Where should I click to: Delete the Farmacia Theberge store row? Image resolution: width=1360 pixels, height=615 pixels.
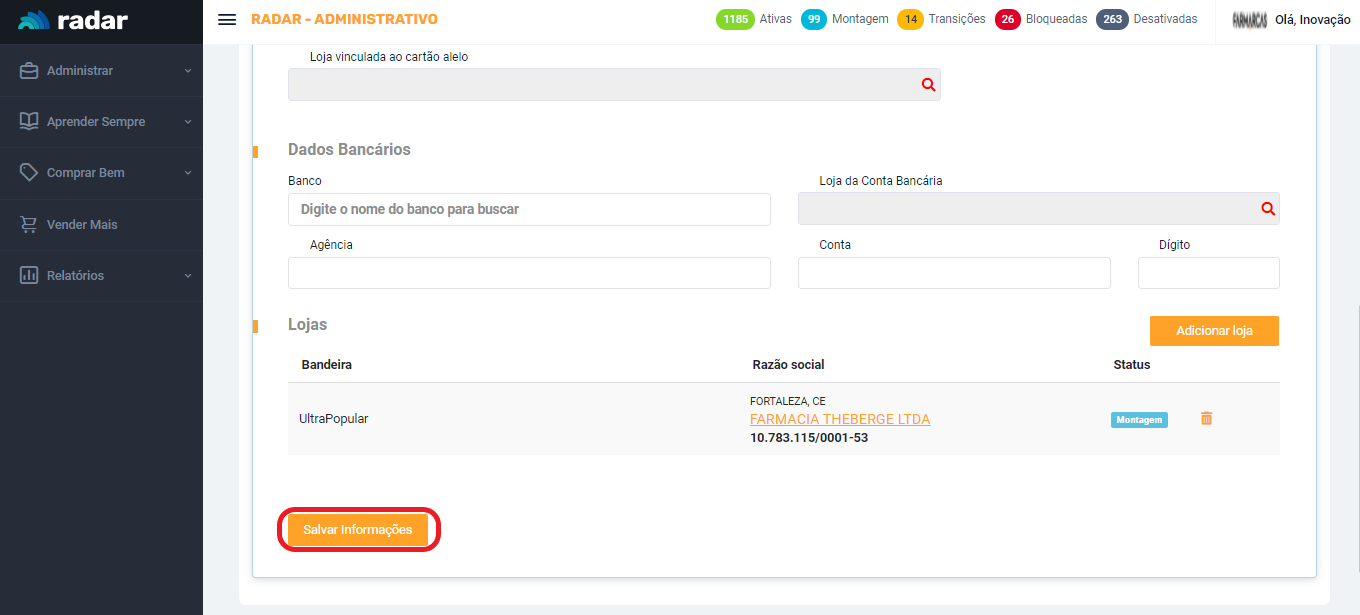tap(1206, 418)
